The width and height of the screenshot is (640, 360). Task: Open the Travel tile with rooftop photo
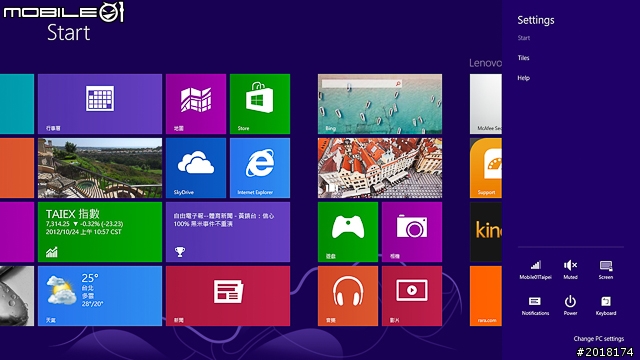click(x=380, y=168)
